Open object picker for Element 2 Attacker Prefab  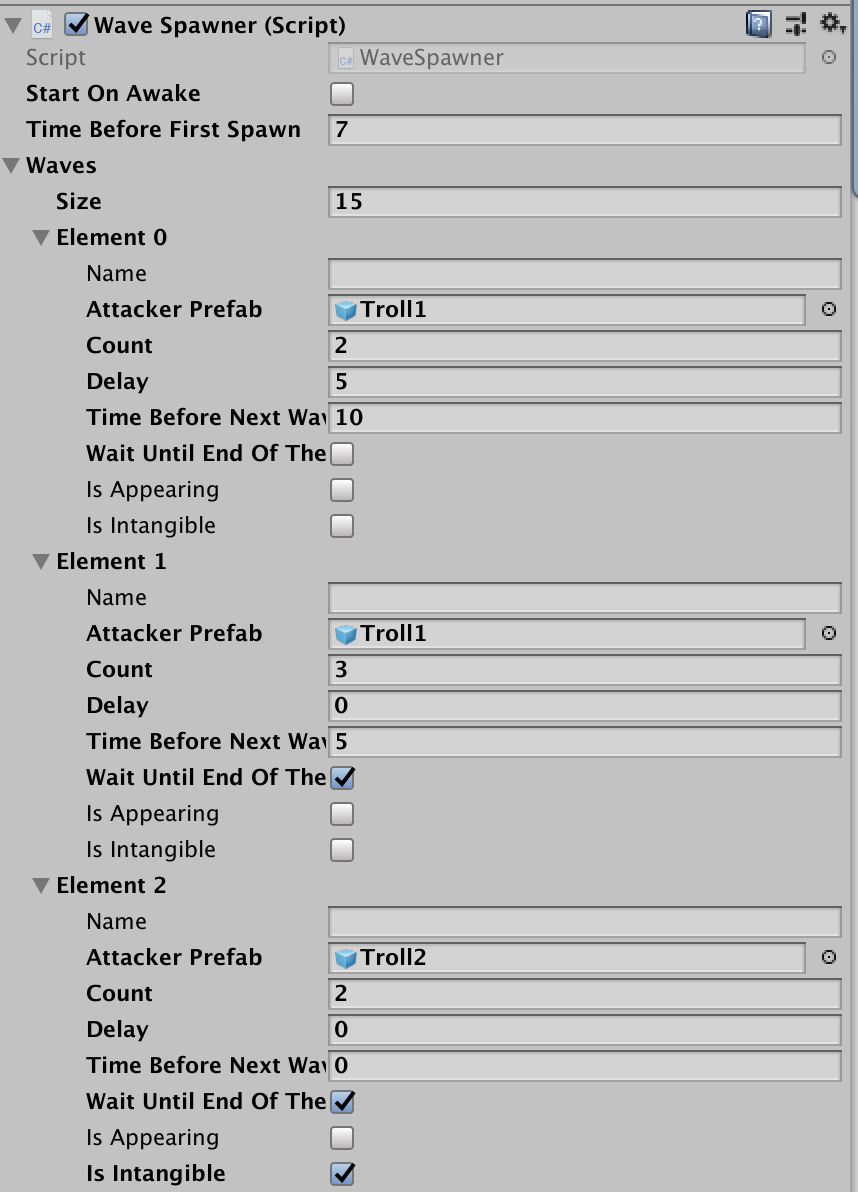(829, 957)
